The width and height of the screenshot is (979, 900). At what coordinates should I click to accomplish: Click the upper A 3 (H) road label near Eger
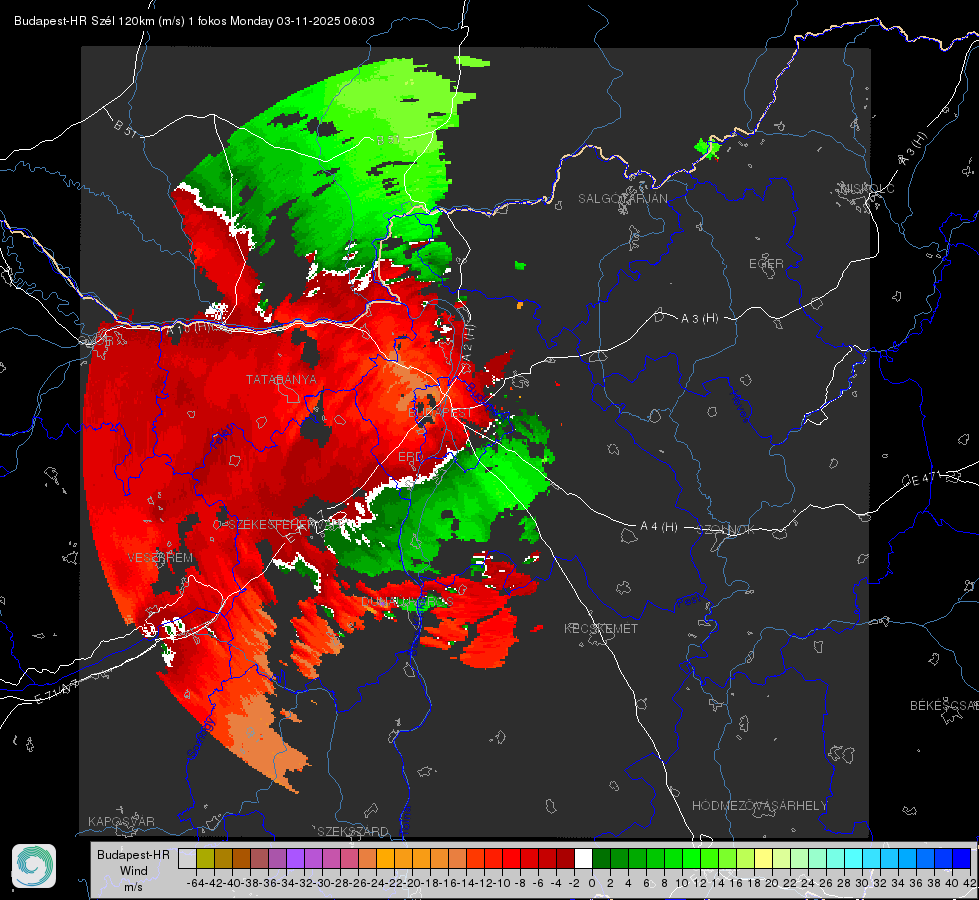click(699, 319)
